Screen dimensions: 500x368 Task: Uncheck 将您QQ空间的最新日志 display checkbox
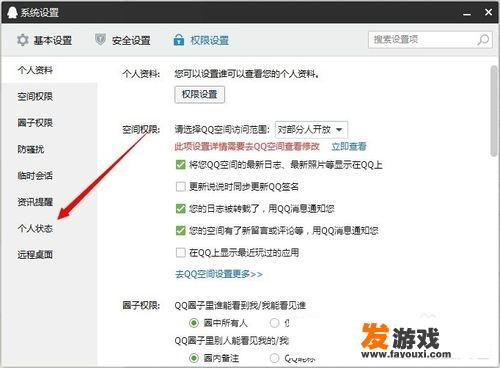click(x=180, y=164)
